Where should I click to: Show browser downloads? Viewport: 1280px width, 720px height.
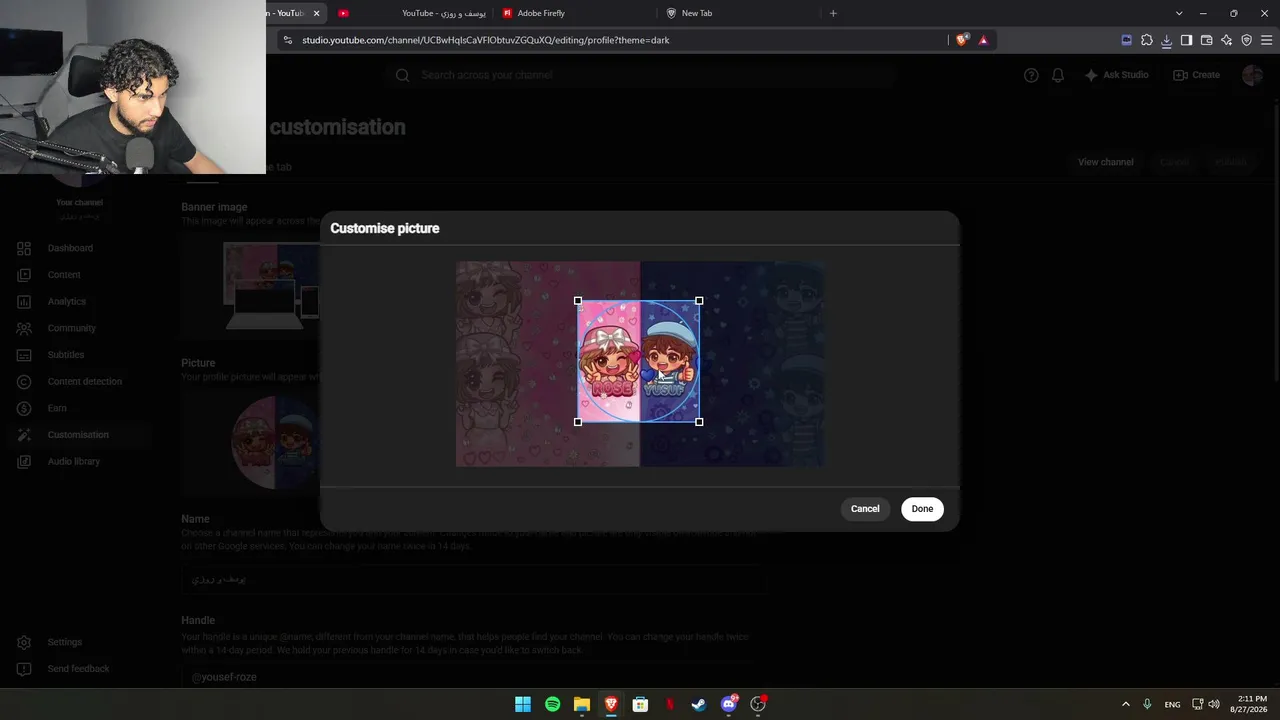pyautogui.click(x=1166, y=40)
